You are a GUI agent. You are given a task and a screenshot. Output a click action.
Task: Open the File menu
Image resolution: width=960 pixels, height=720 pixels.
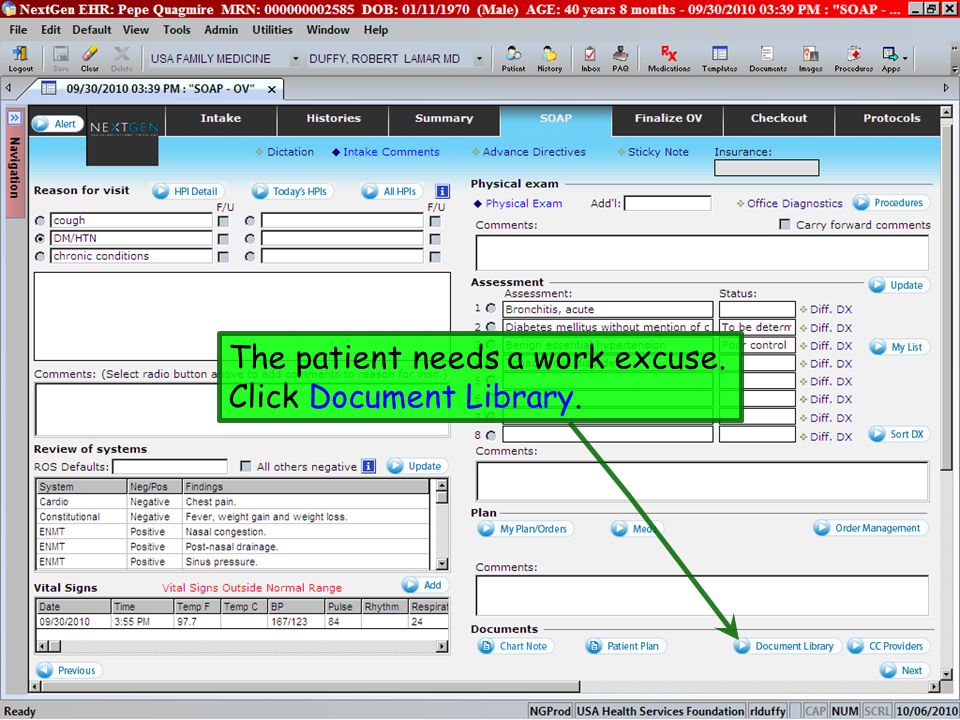(18, 29)
